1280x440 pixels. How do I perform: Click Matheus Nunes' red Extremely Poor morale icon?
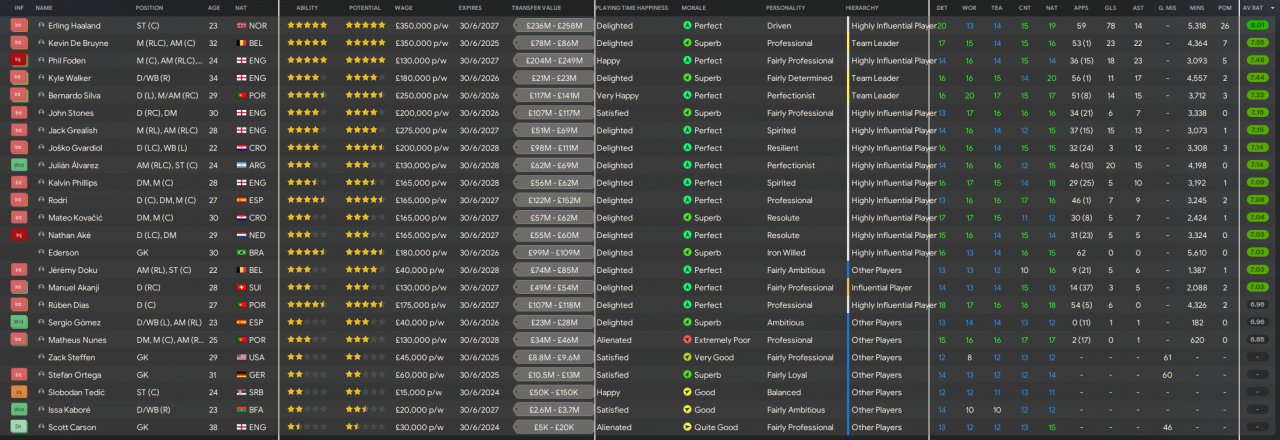point(686,340)
